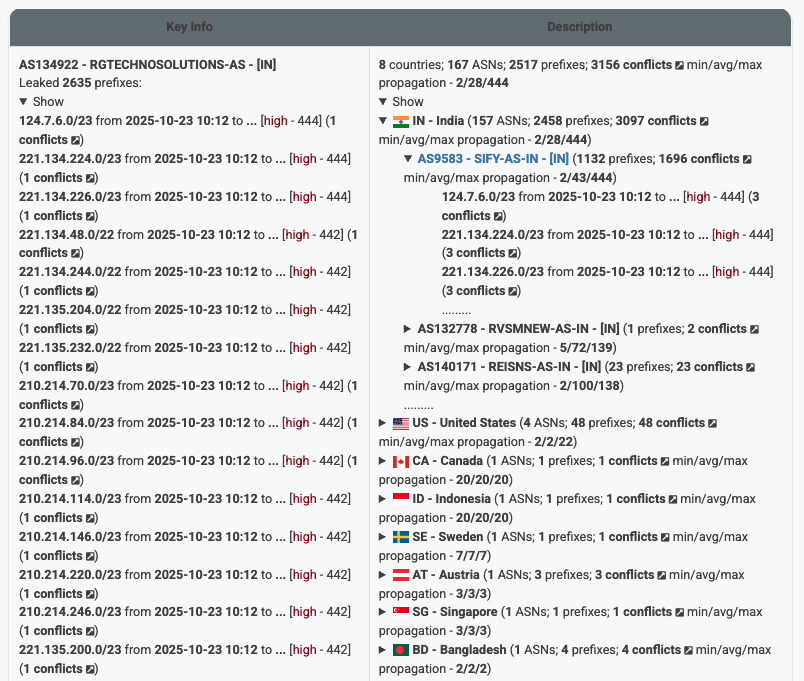Open conflicts icon in the Sweden row
Viewport: 804px width, 681px height.
pyautogui.click(x=665, y=537)
